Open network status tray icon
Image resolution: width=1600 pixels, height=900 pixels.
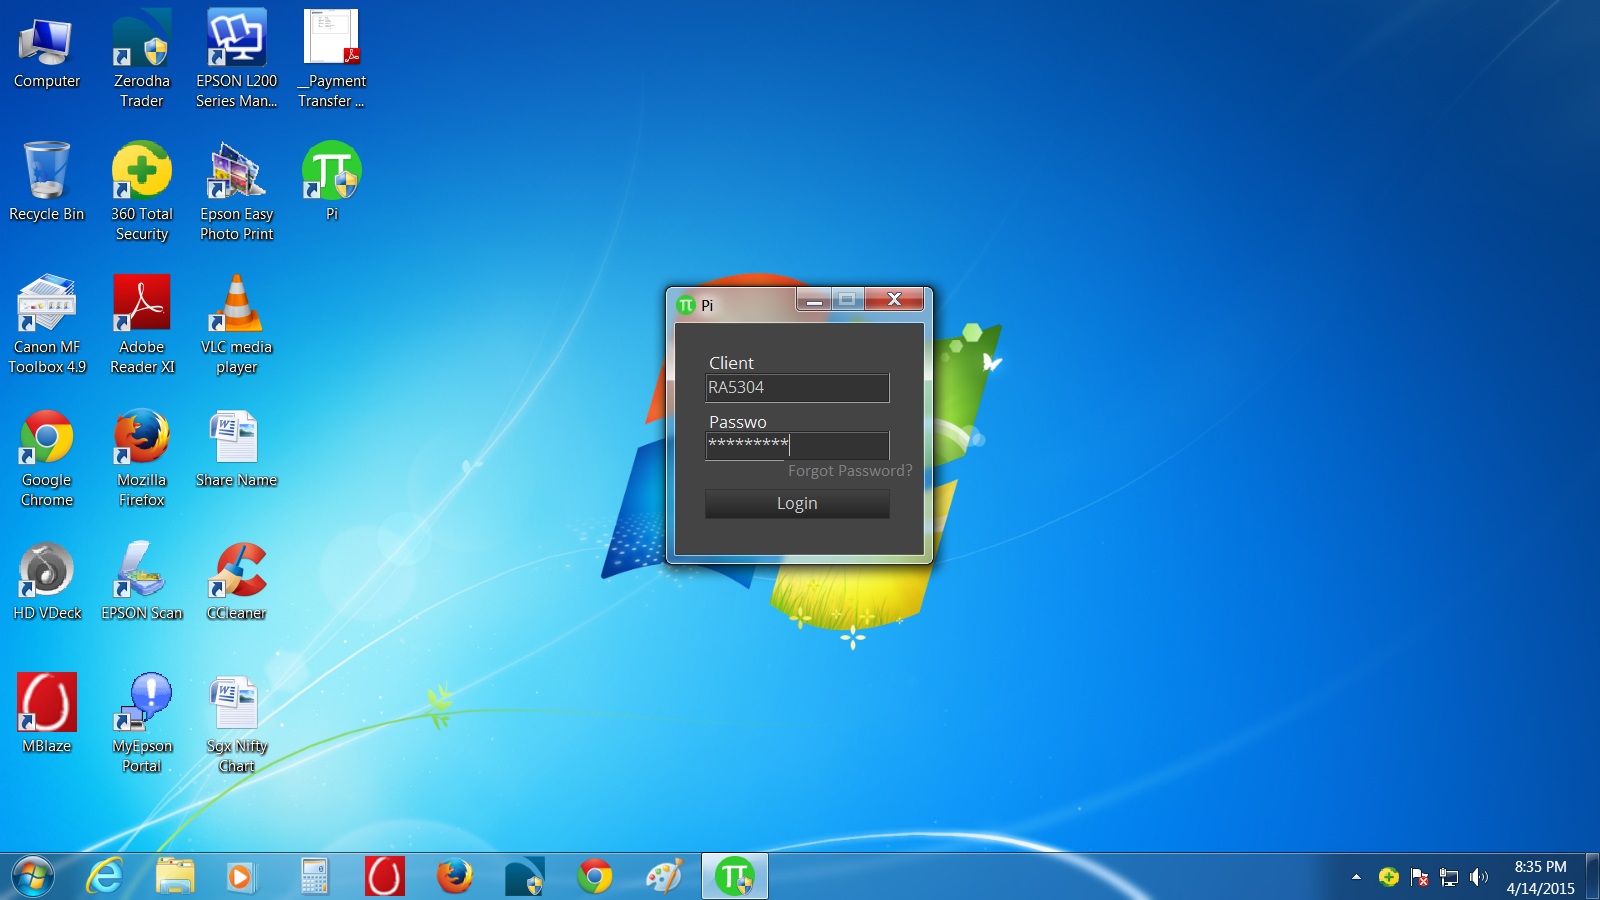point(1449,877)
